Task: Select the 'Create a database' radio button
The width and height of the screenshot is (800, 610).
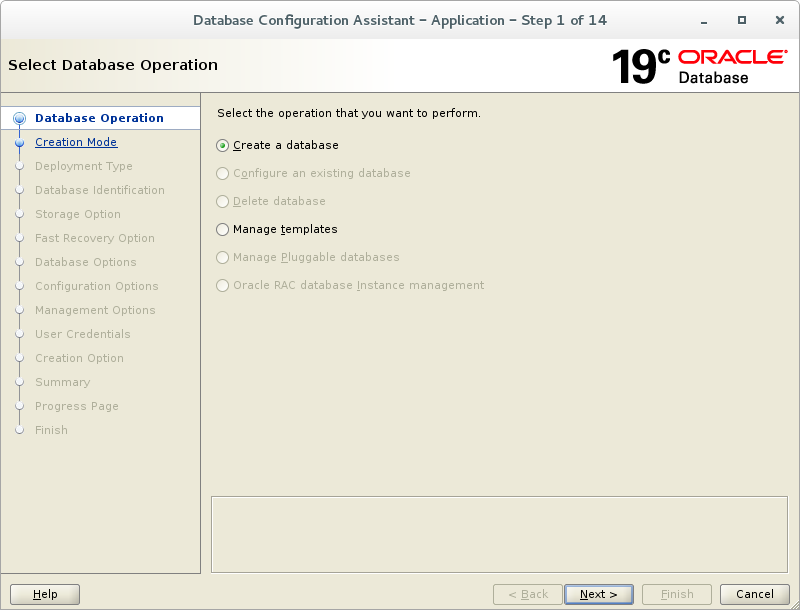Action: tap(222, 145)
